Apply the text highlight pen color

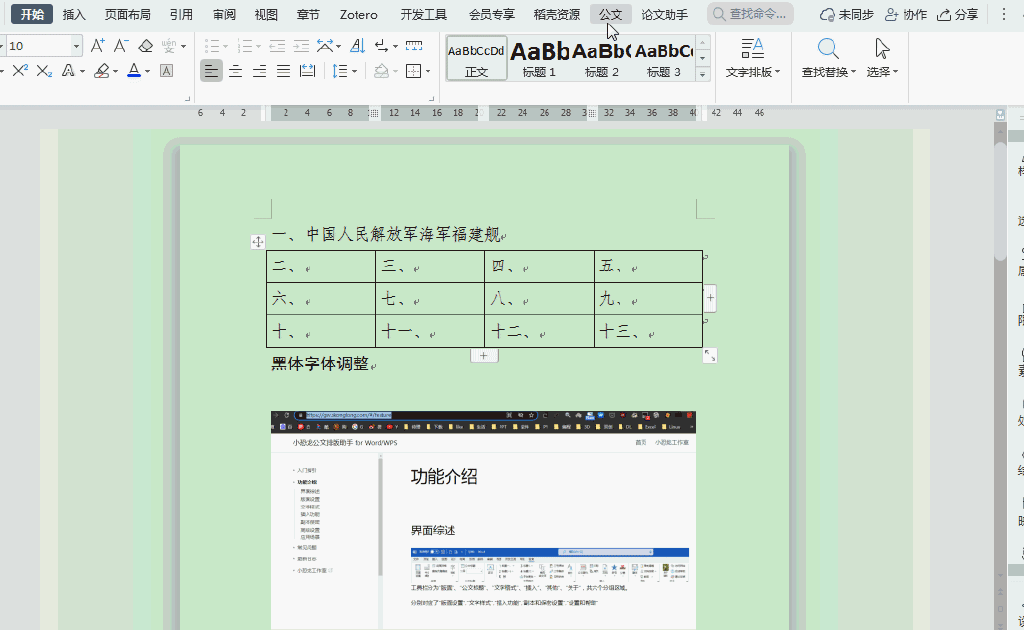[102, 71]
